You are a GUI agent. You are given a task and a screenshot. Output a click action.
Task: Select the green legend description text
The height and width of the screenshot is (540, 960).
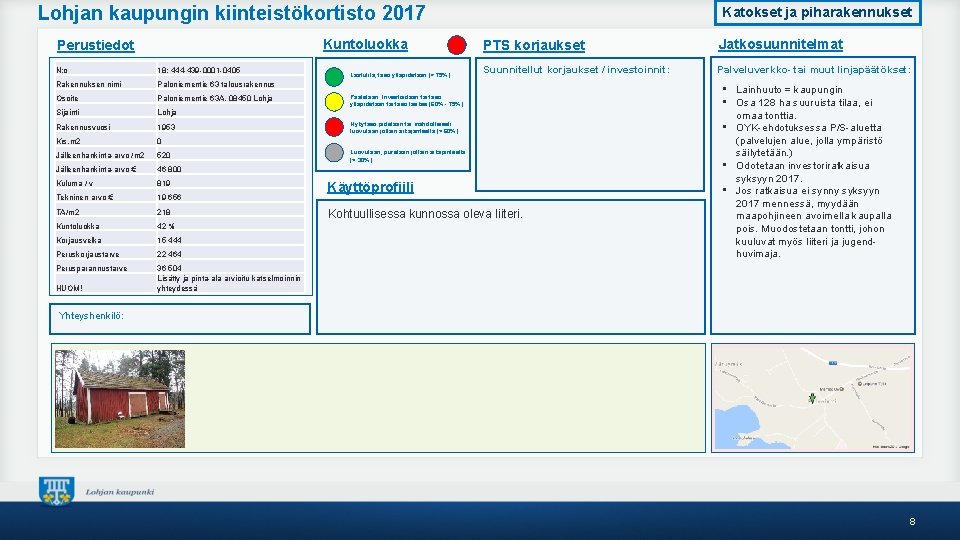(400, 75)
